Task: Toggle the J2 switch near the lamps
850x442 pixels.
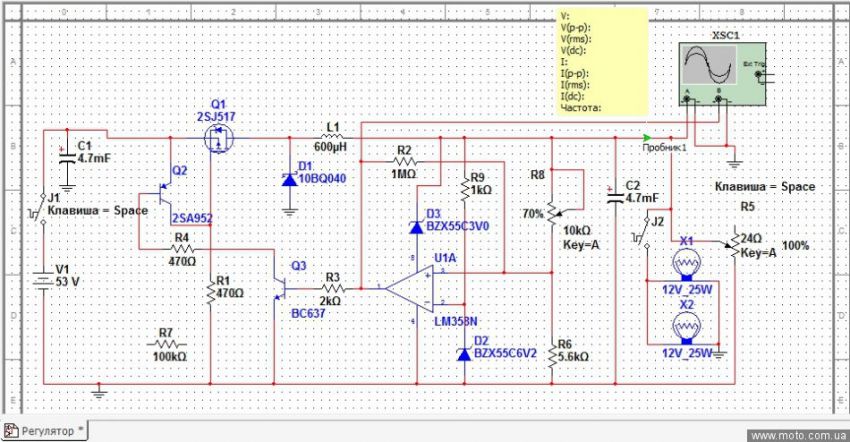Action: 641,236
